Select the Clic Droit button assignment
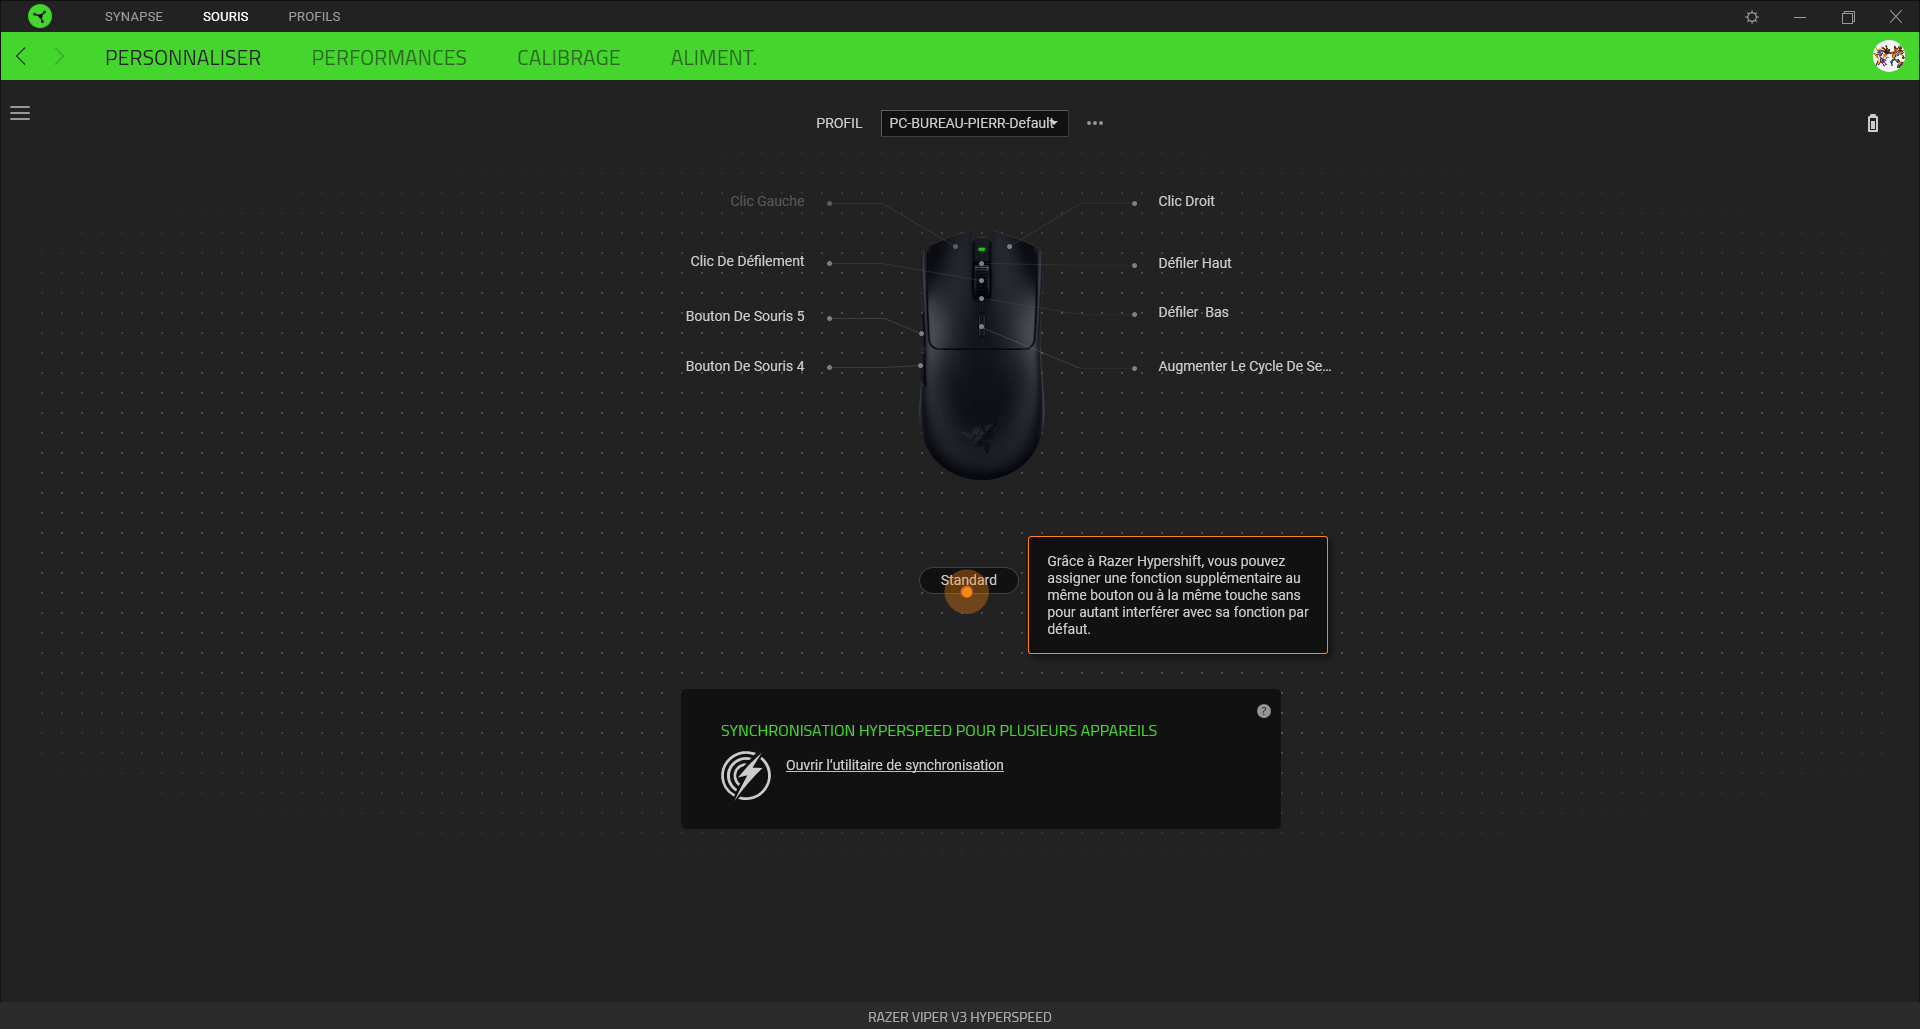1920x1029 pixels. pos(1186,201)
